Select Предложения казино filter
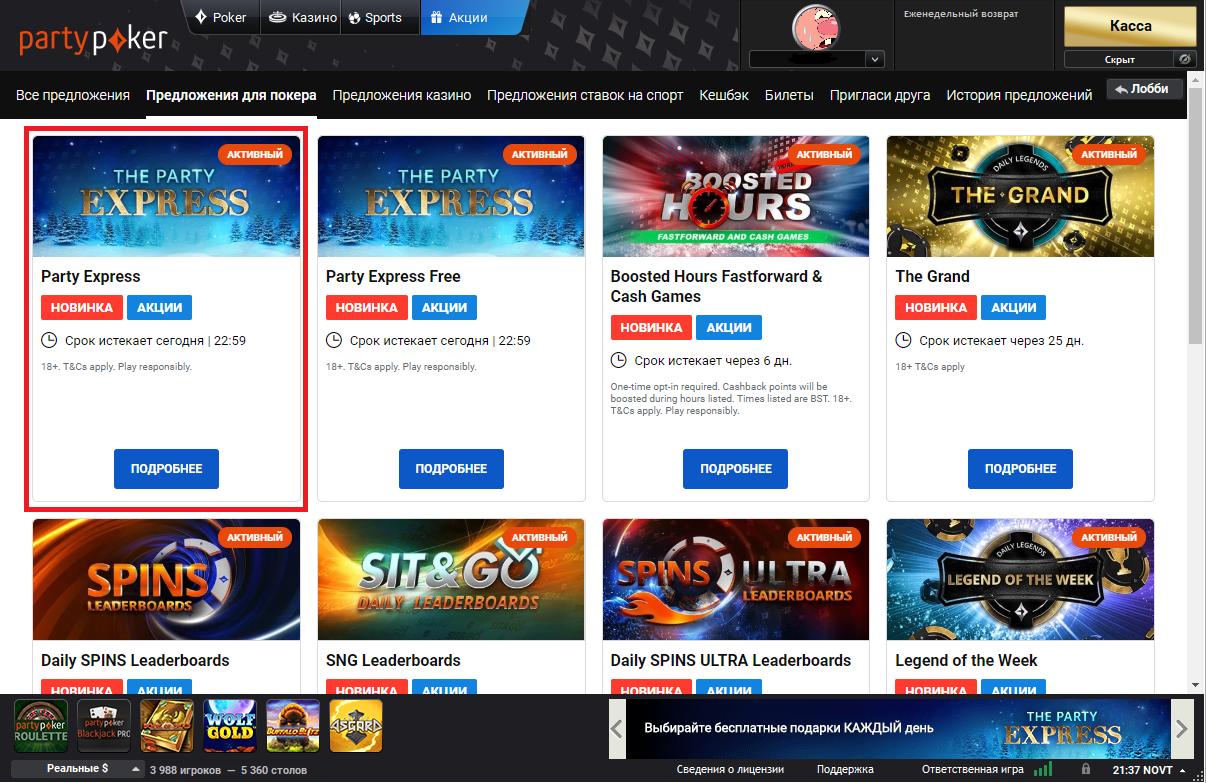 pos(402,95)
